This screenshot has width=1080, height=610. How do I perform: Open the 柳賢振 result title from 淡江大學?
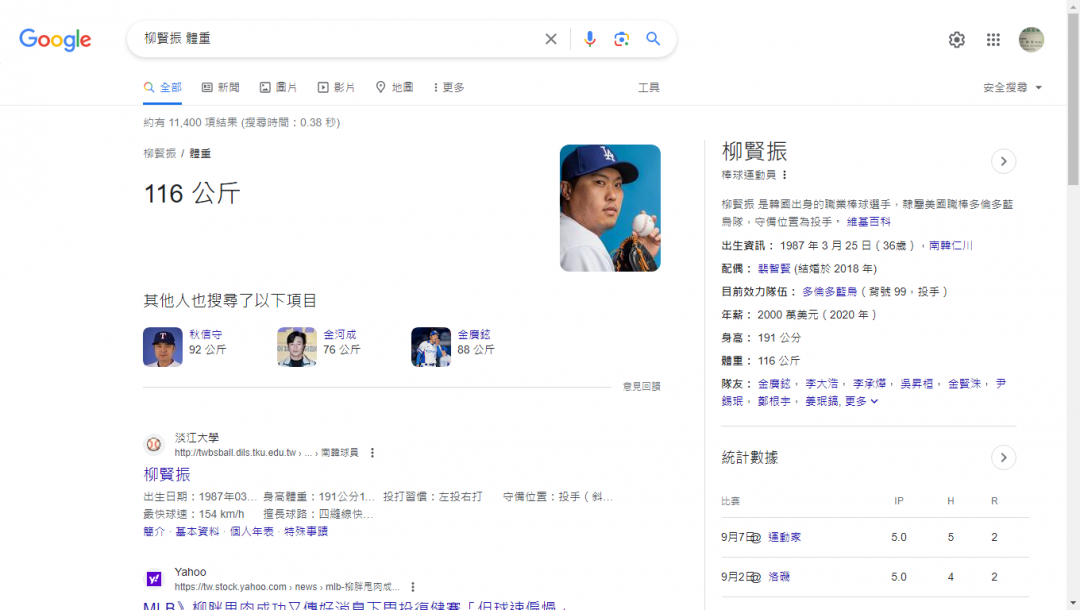tap(167, 474)
